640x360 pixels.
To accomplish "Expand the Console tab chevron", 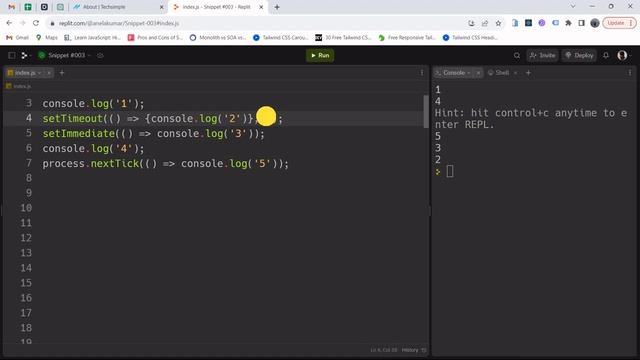I will [x=469, y=73].
